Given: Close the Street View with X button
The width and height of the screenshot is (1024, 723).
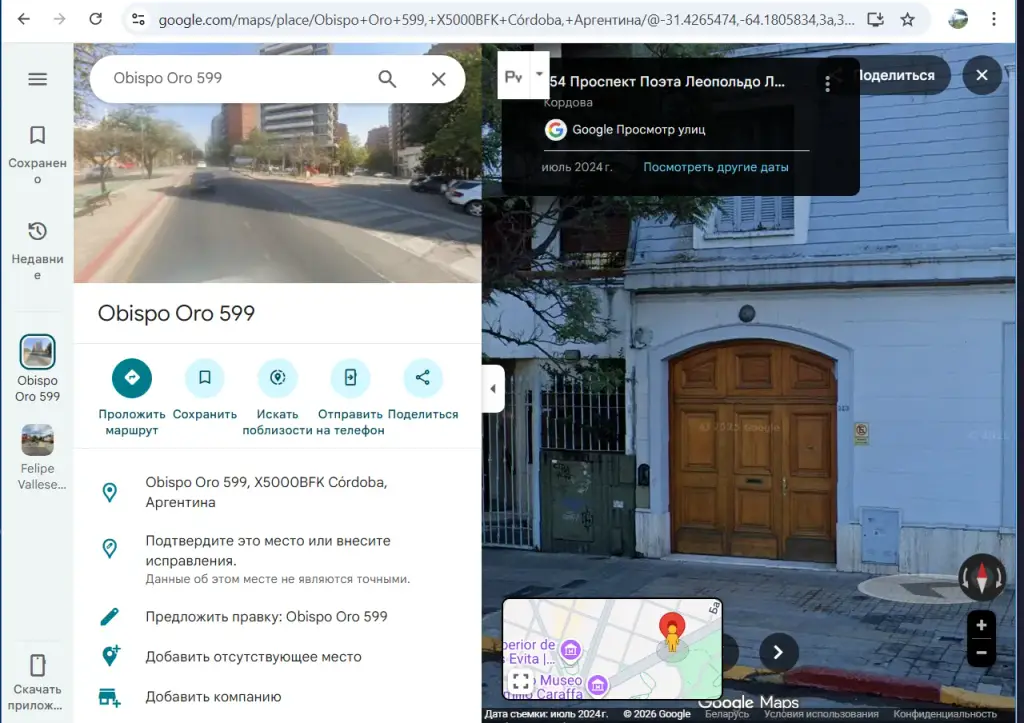Looking at the screenshot, I should 982,75.
